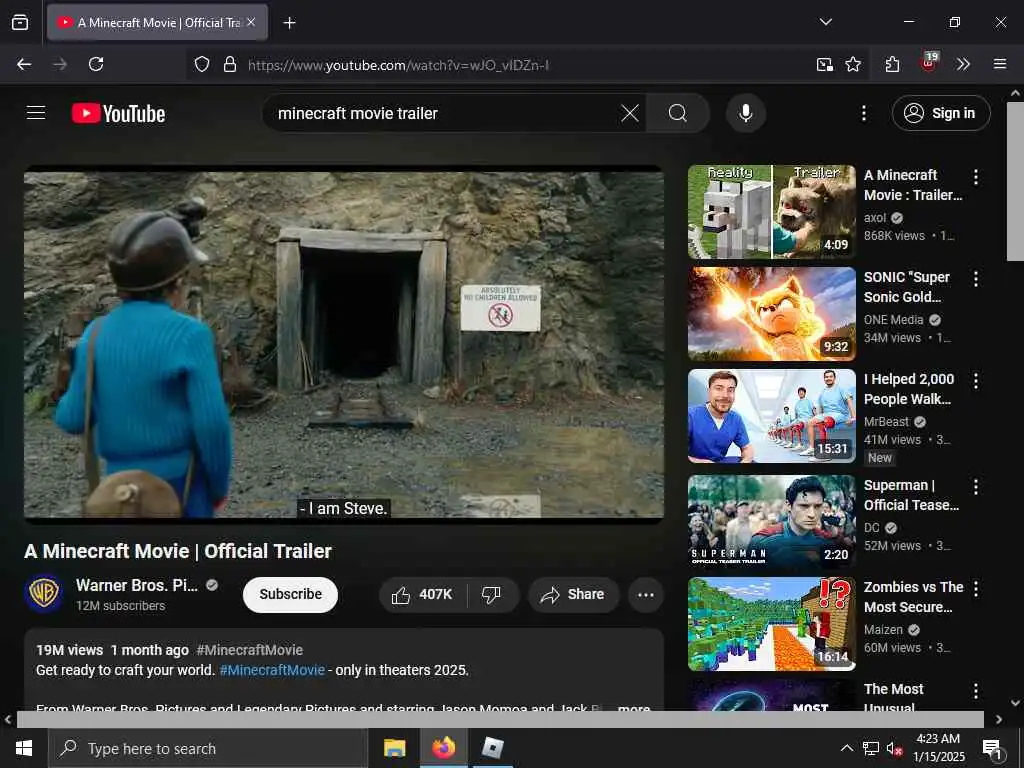Go forward with browser forward arrow
This screenshot has height=768, width=1024.
(60, 64)
